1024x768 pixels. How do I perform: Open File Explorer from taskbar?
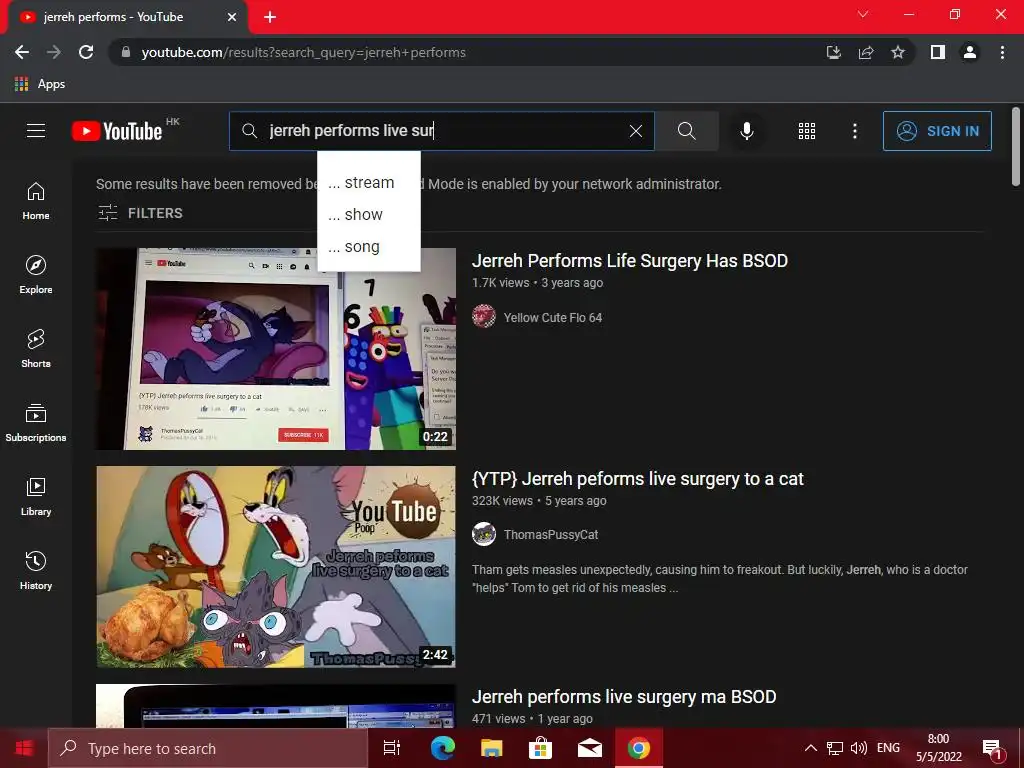[492, 748]
